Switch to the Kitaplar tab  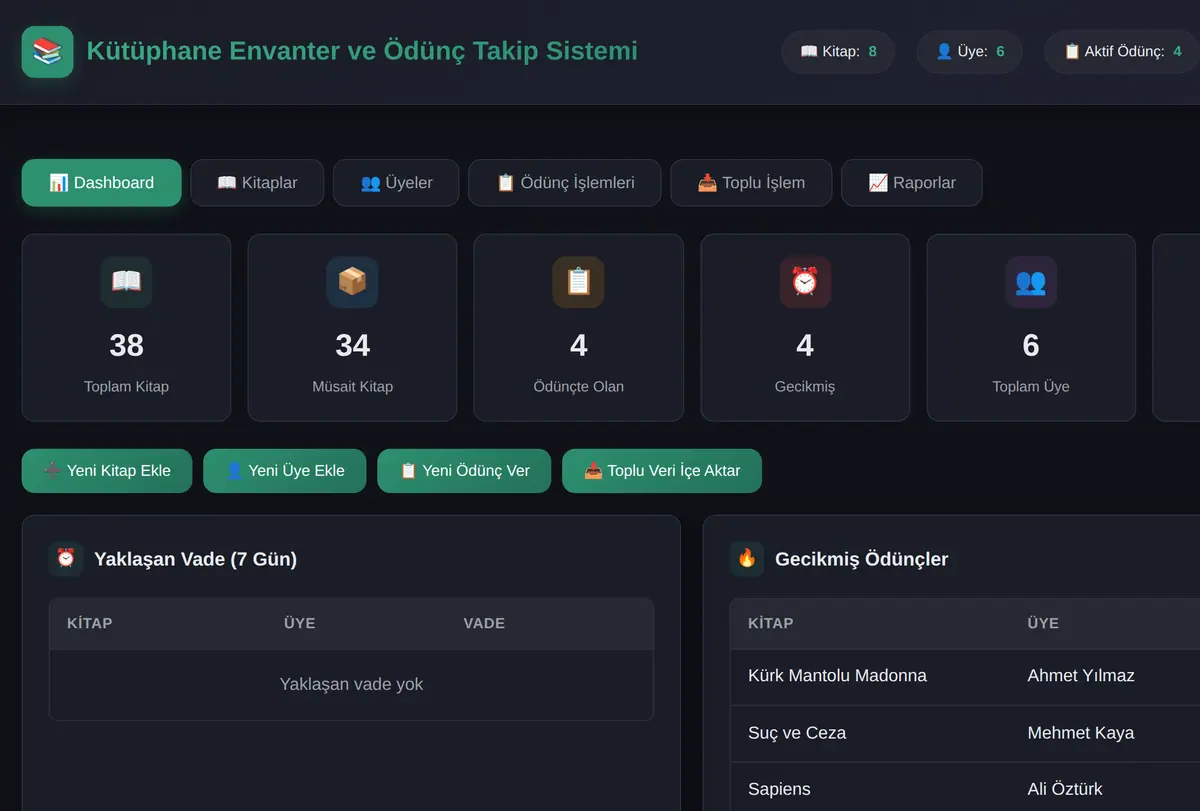[x=257, y=183]
